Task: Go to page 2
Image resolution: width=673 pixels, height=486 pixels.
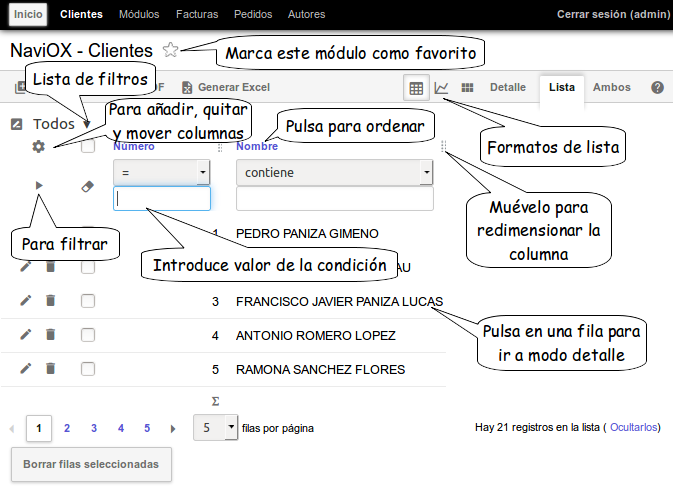Action: (67, 428)
